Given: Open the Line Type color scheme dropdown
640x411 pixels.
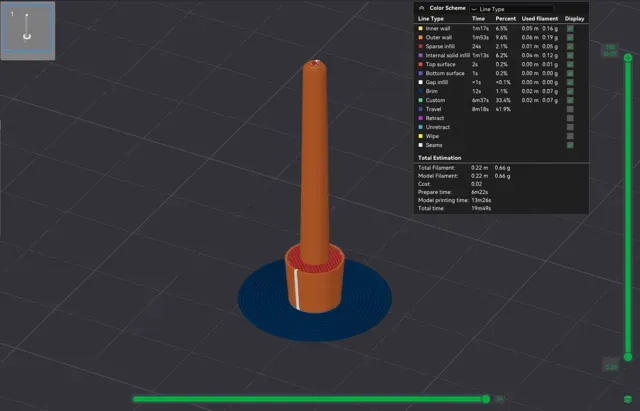Looking at the screenshot, I should [511, 9].
